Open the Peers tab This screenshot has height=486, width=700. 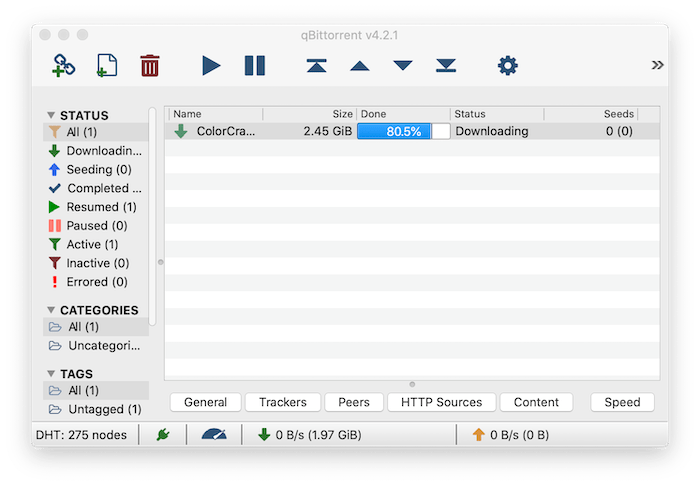click(354, 403)
